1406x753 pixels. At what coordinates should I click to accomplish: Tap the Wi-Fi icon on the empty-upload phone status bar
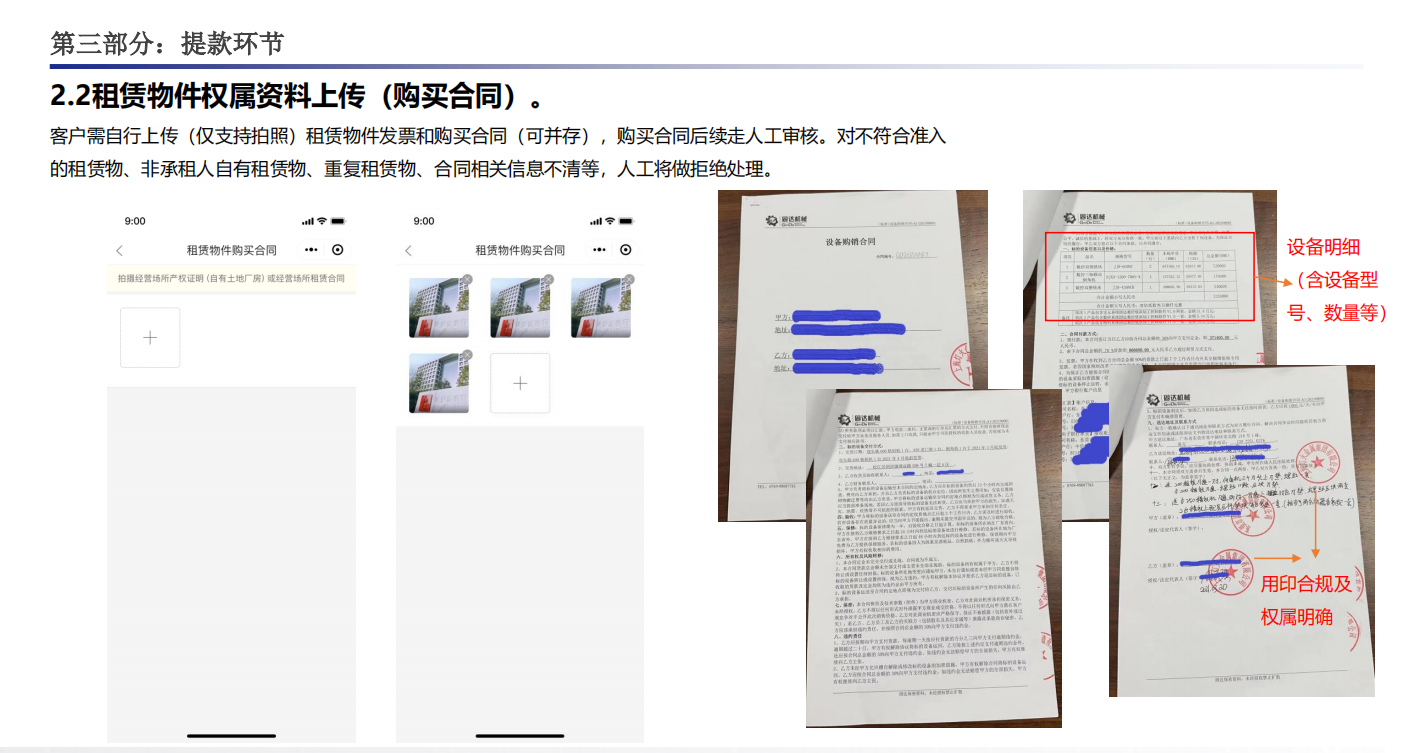[321, 221]
